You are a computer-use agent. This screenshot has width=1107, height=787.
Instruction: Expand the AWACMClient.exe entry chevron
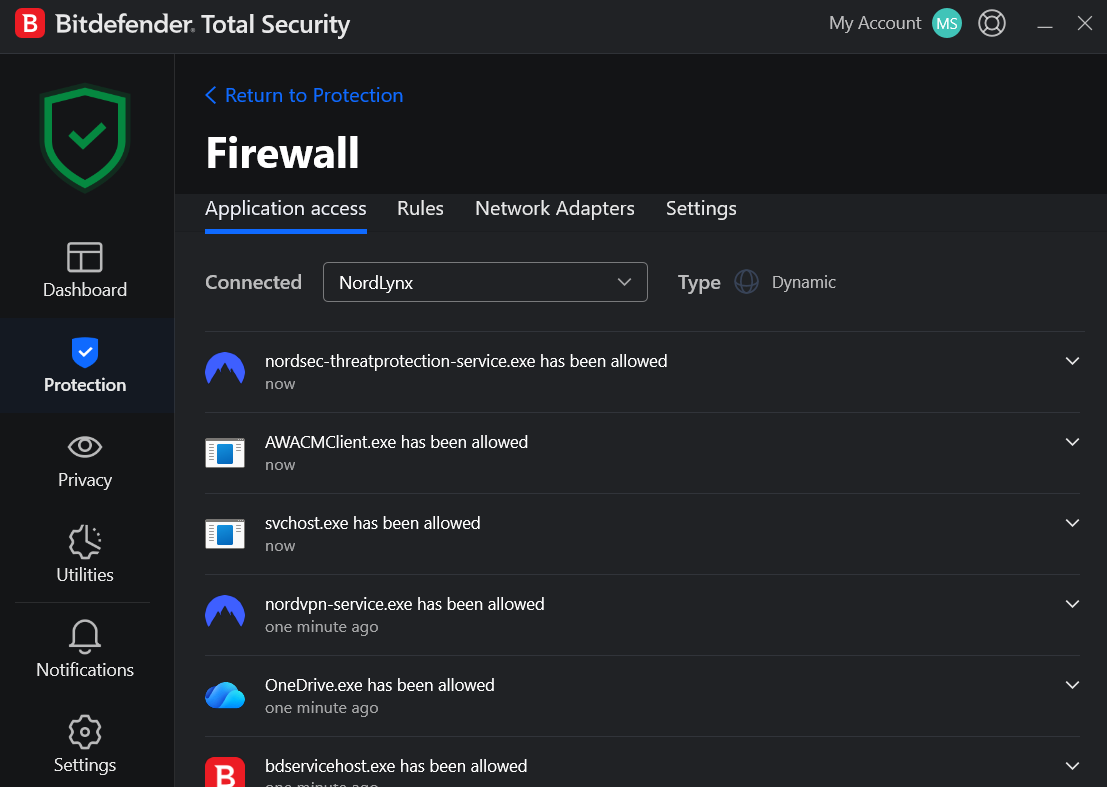(x=1072, y=442)
